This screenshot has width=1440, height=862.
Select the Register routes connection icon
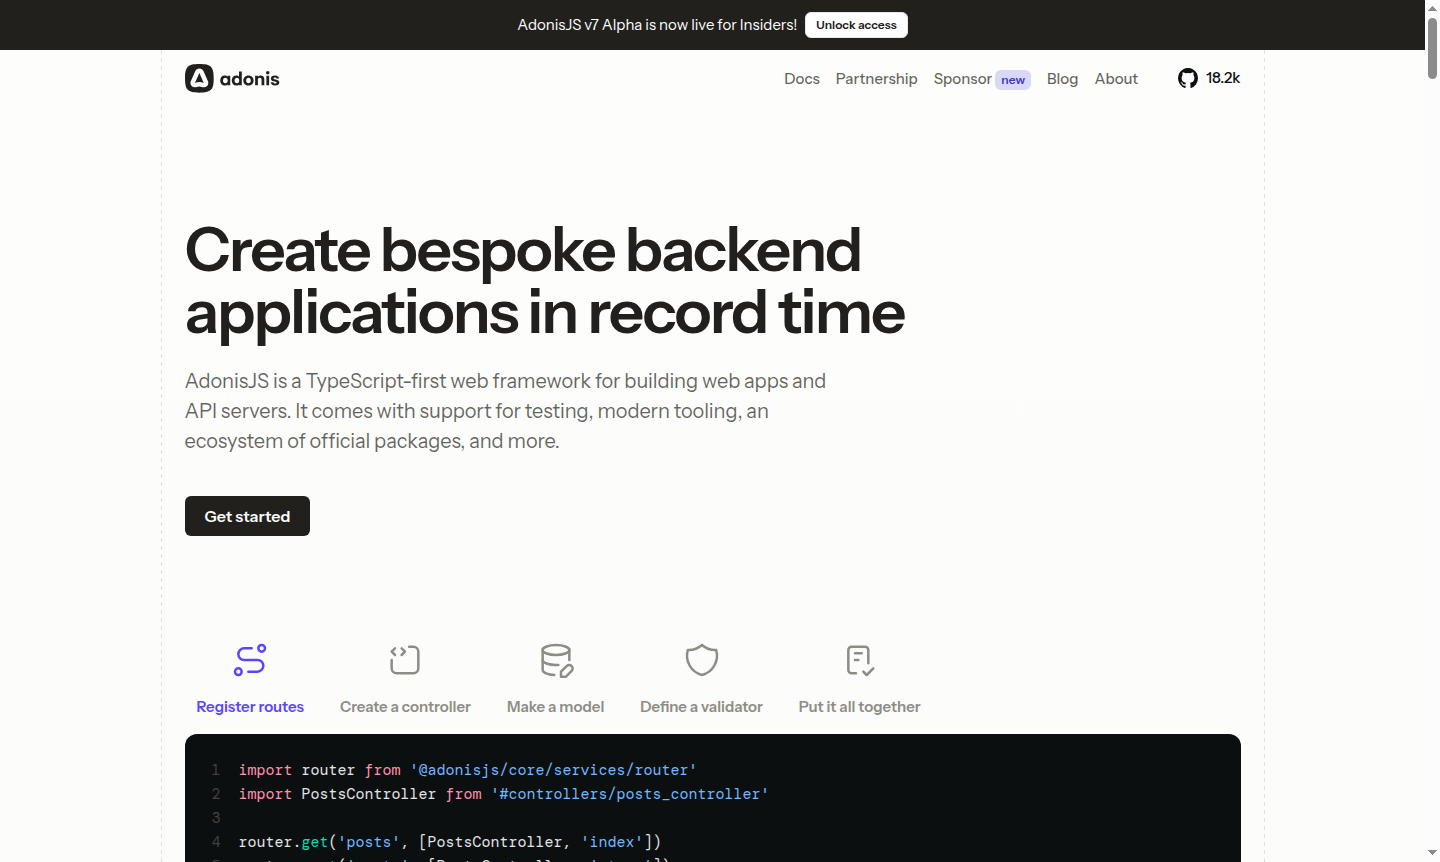(x=250, y=660)
